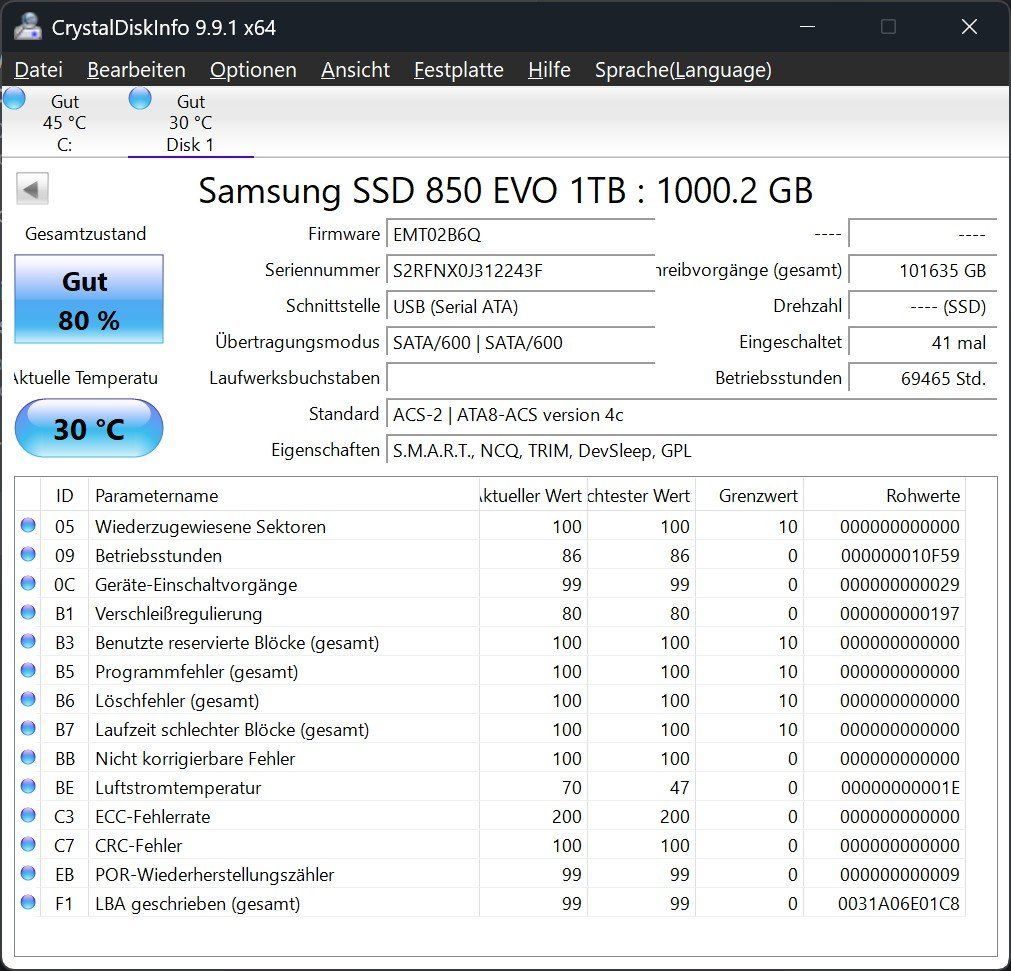Click status orb for Nicht korrigierbare Fehler row

pos(28,757)
